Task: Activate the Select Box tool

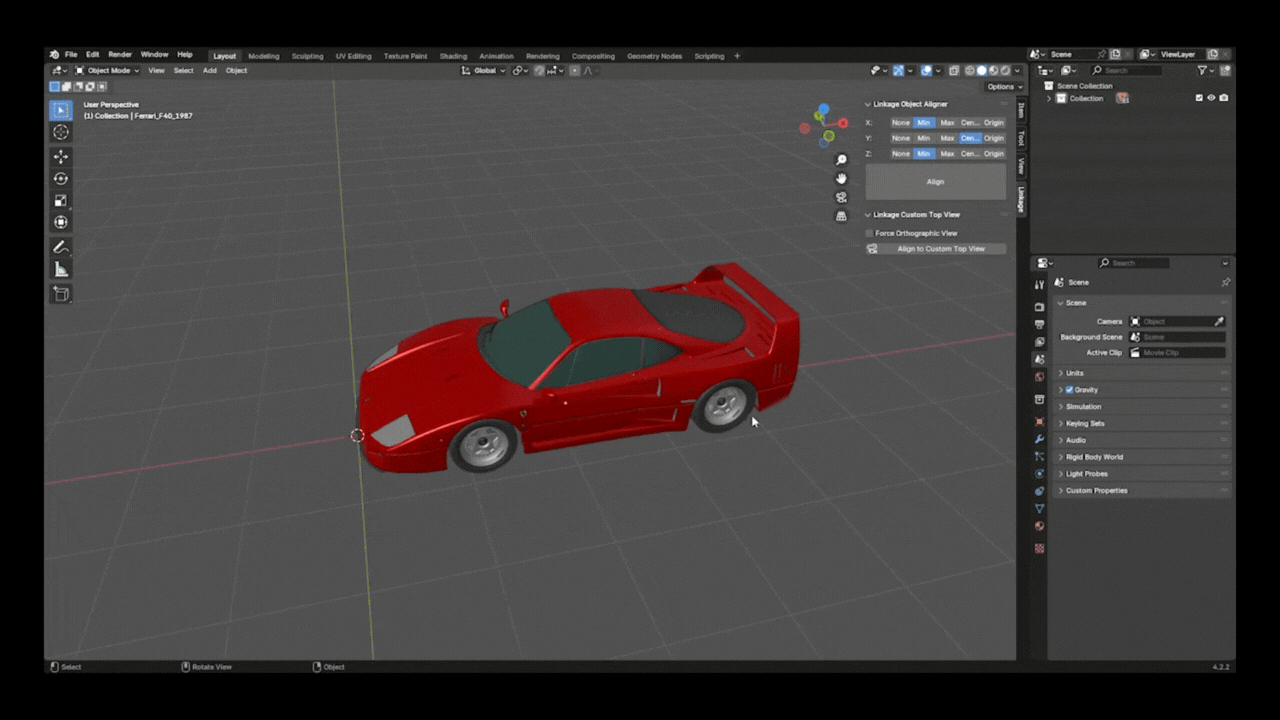Action: tap(61, 110)
